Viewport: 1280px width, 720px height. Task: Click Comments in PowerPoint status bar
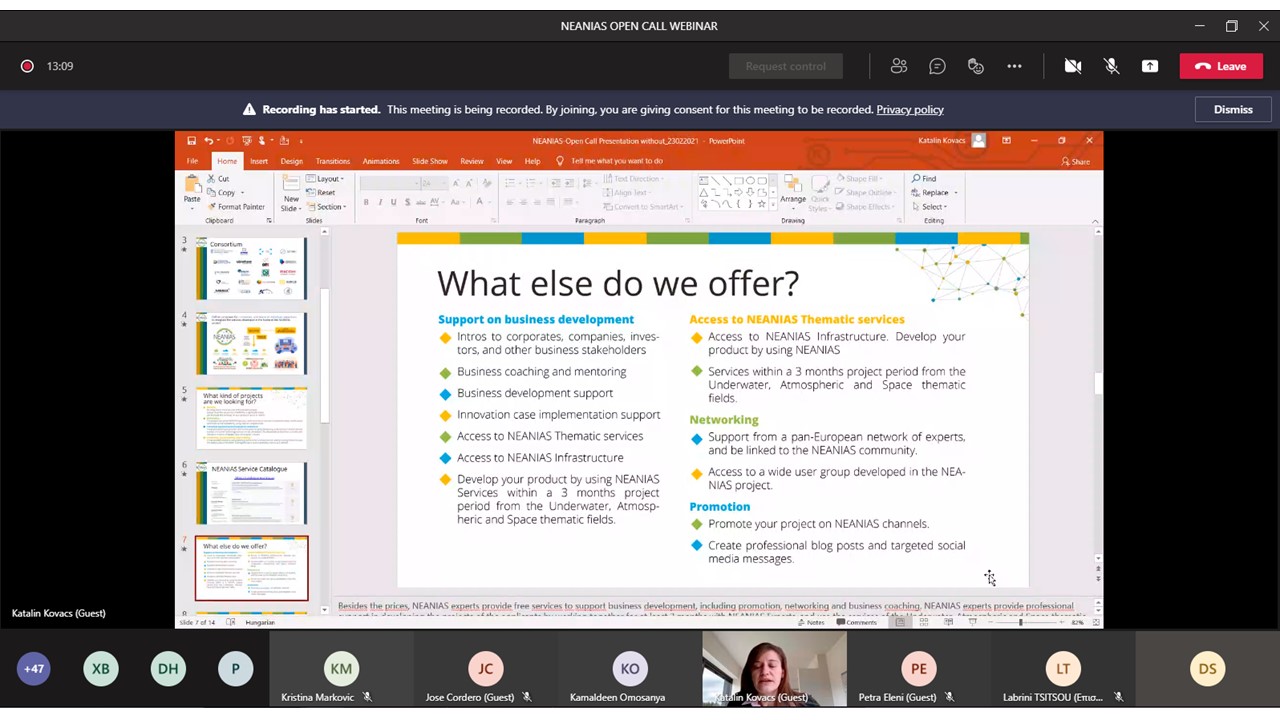click(856, 622)
